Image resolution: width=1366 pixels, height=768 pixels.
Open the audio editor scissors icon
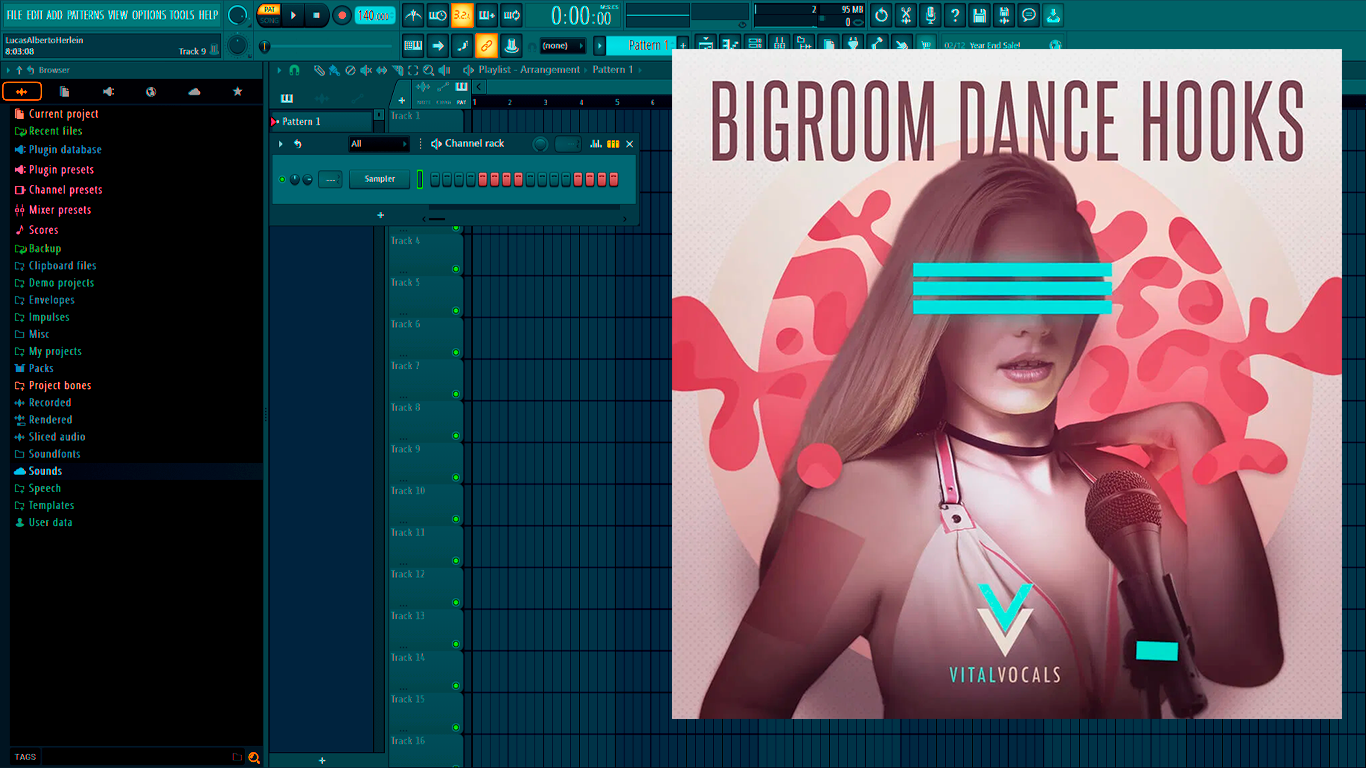(x=906, y=15)
